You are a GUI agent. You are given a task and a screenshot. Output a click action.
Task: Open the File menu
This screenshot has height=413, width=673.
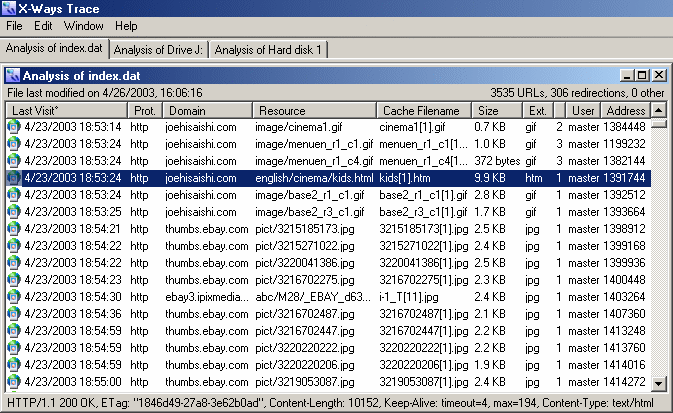tap(15, 26)
